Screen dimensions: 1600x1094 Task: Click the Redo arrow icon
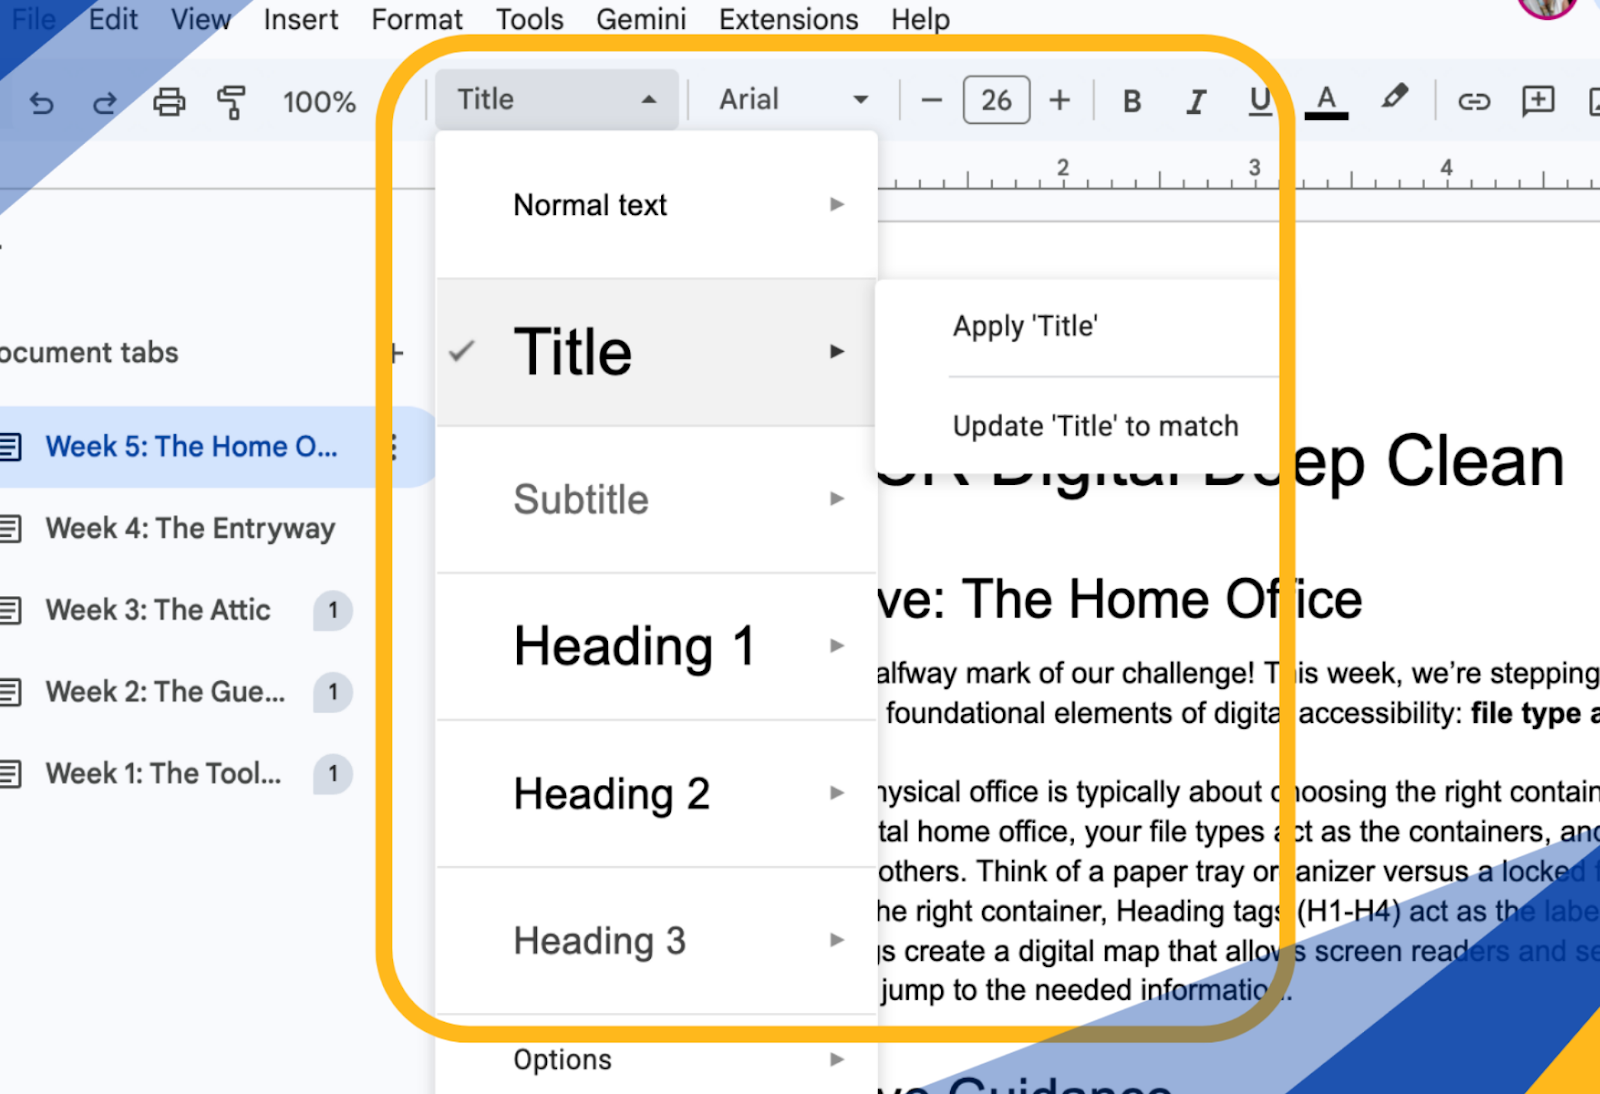[105, 102]
